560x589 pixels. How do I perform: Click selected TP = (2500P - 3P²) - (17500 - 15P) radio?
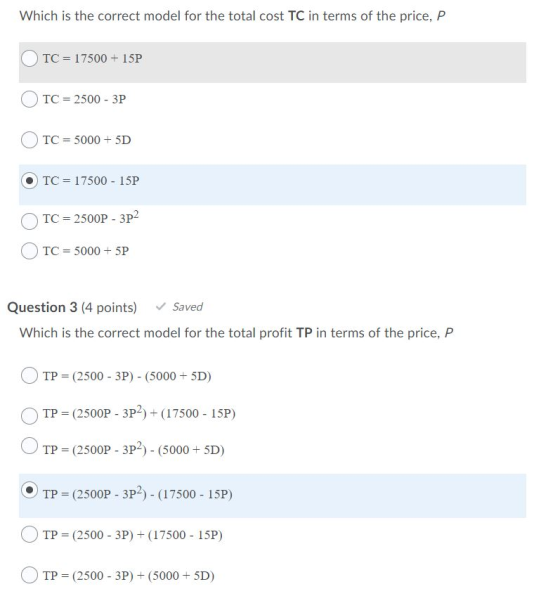click(29, 490)
